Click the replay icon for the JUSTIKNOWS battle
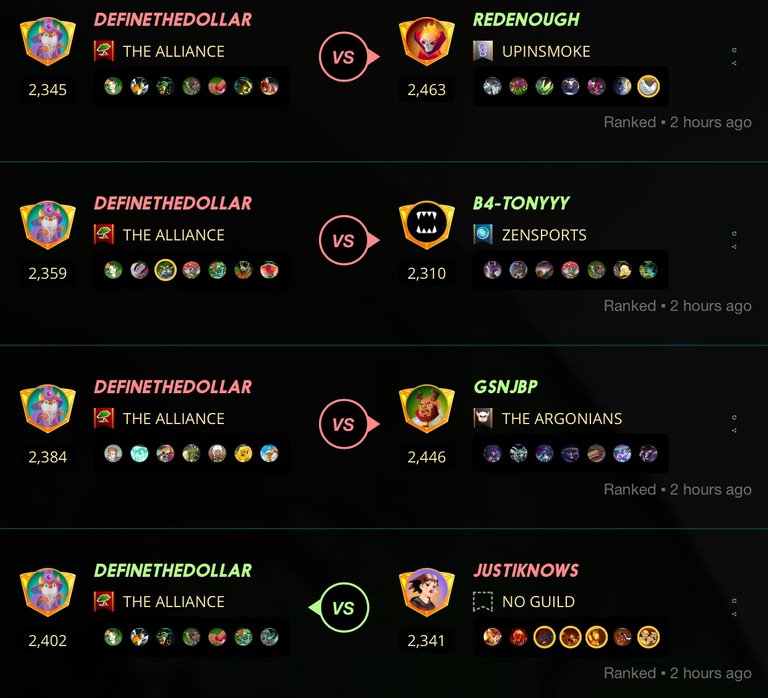This screenshot has width=768, height=698. (x=734, y=601)
